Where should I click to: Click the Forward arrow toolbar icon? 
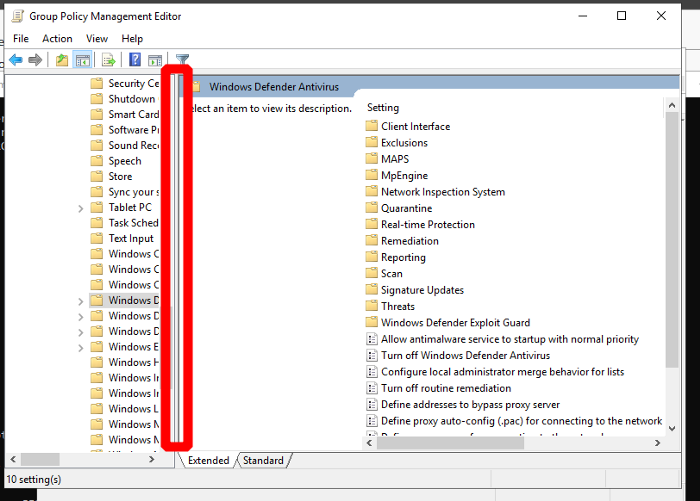35,59
